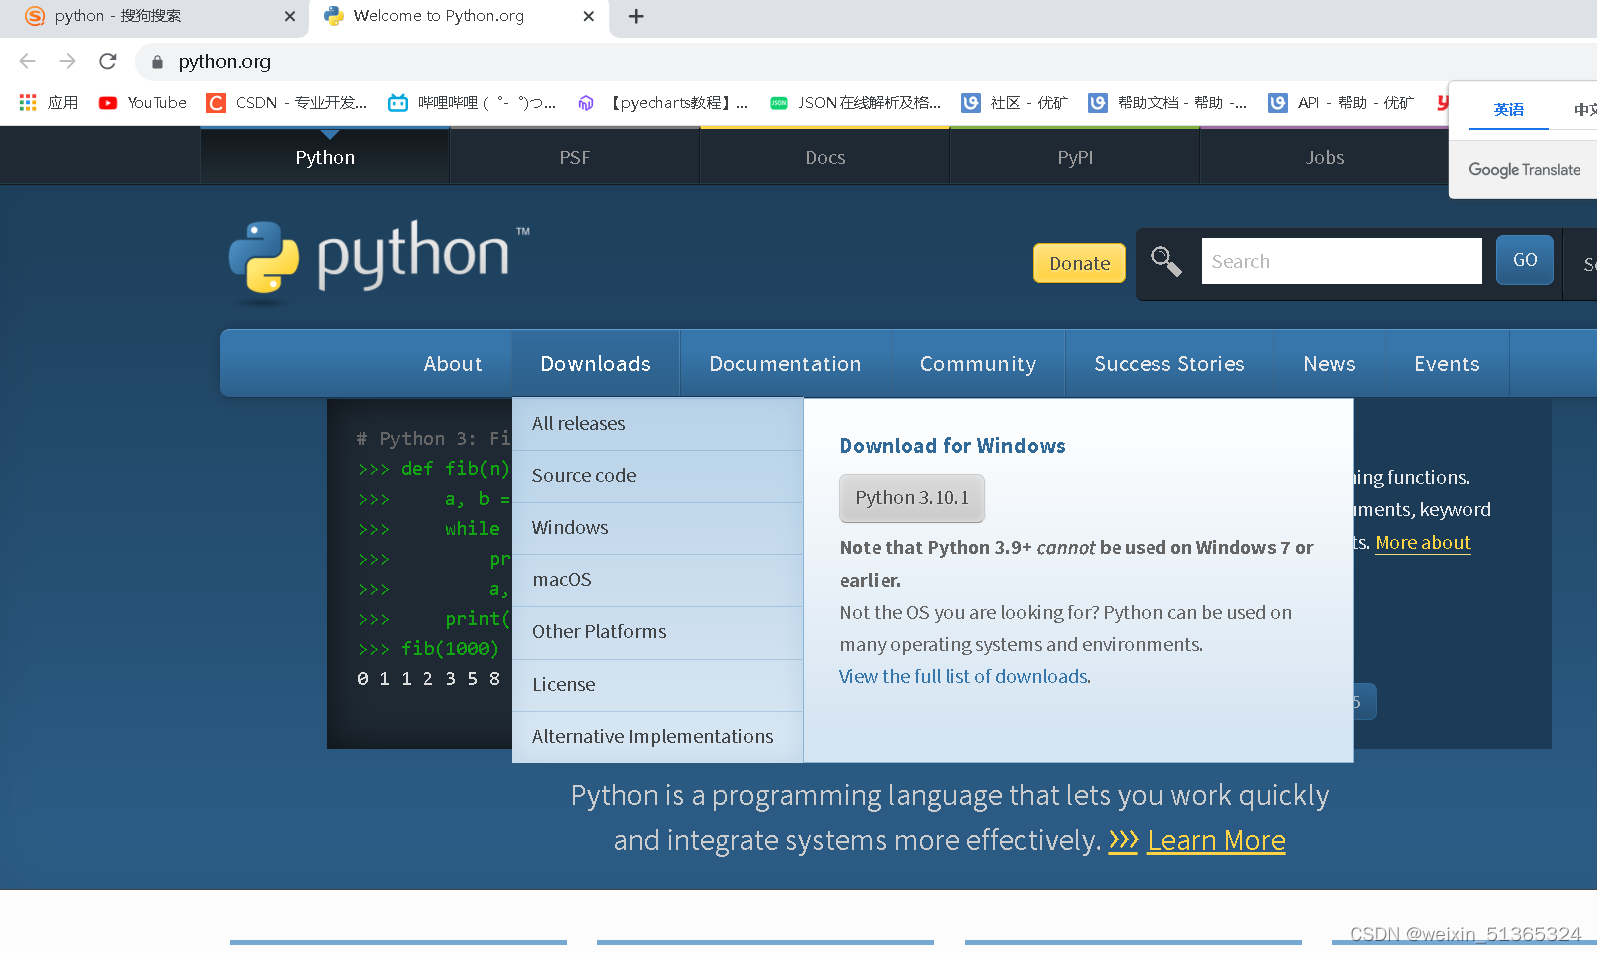The image size is (1597, 953).
Task: Open the pyecharts教程 bookmark
Action: pyautogui.click(x=663, y=102)
